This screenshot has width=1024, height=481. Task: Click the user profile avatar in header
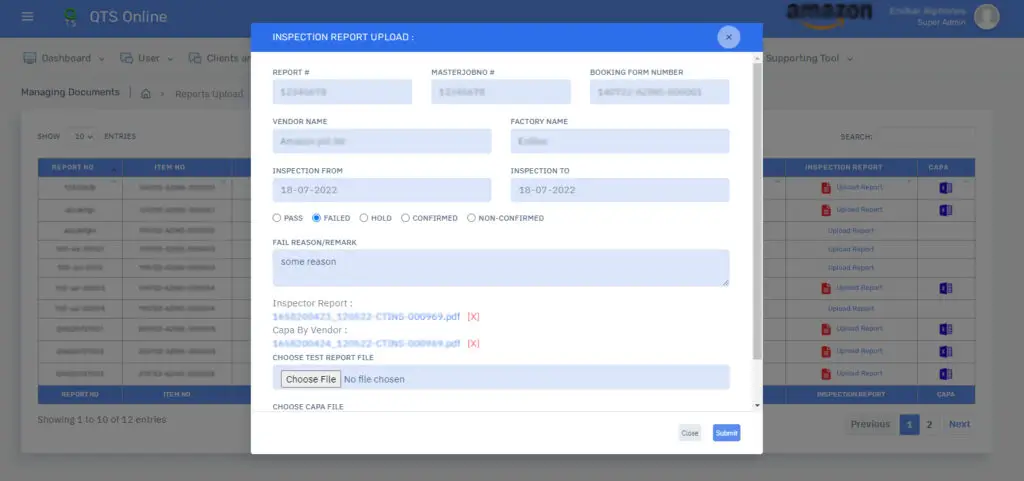[986, 16]
